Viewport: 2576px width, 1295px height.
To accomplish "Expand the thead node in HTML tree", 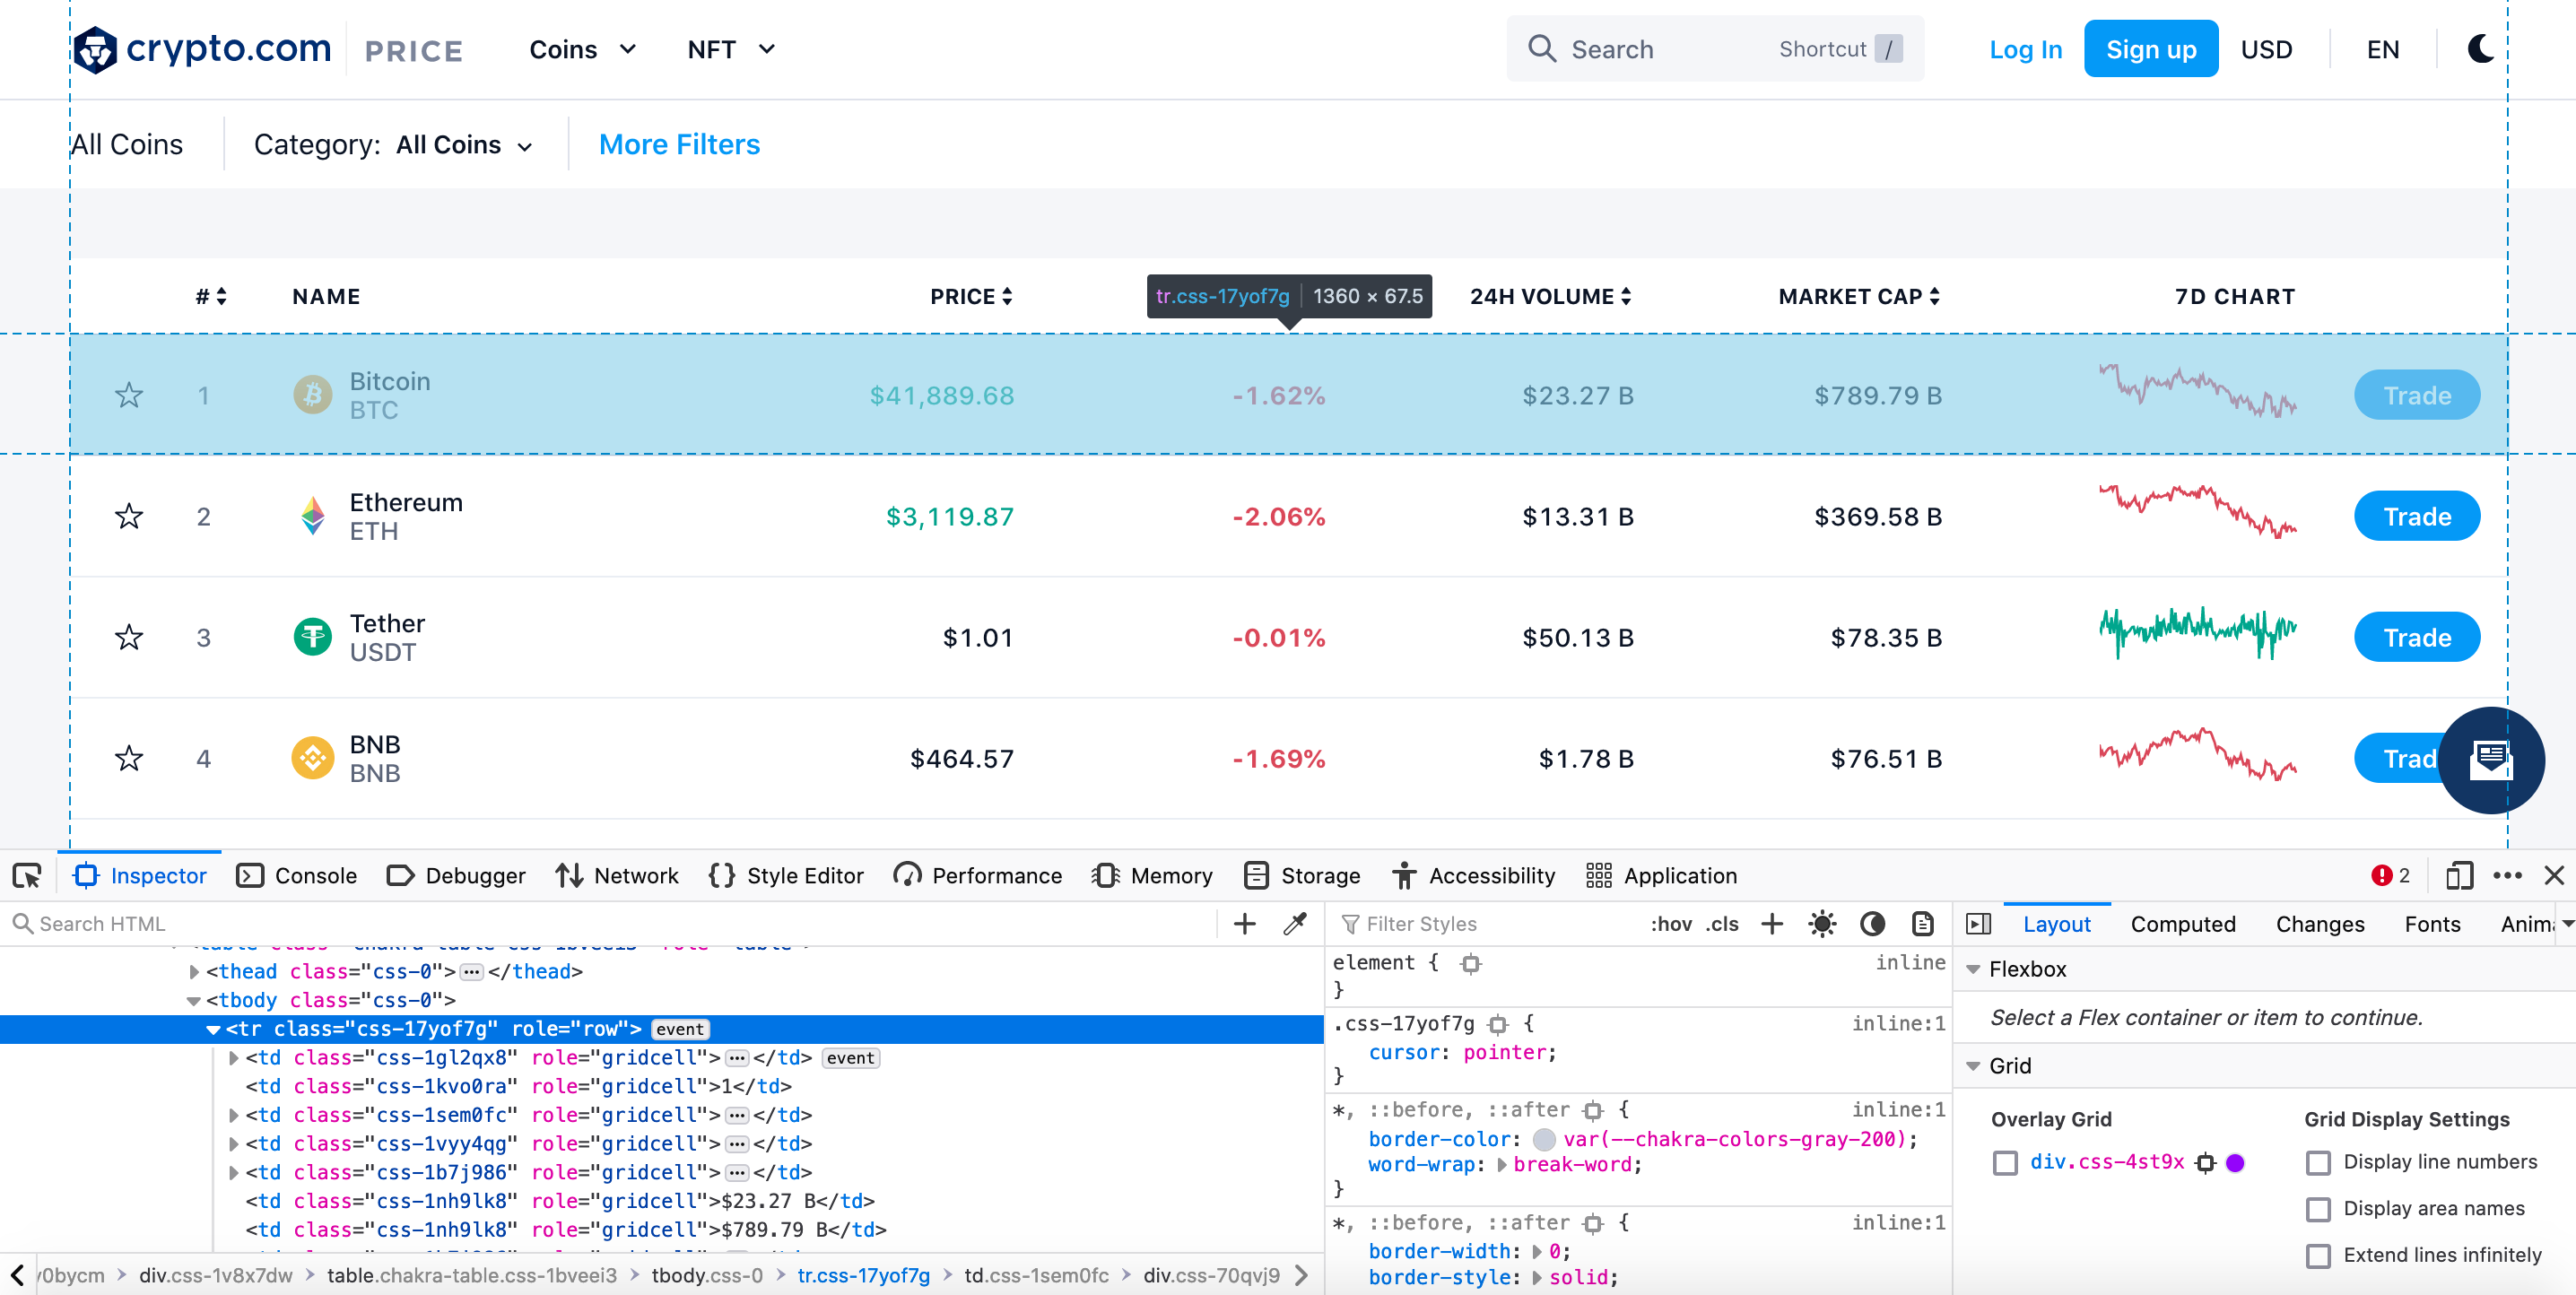I will 194,972.
